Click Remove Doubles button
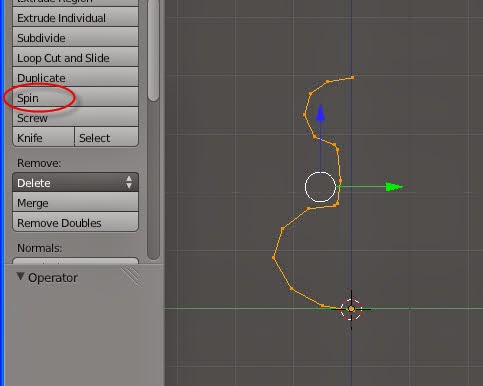 (x=75, y=222)
